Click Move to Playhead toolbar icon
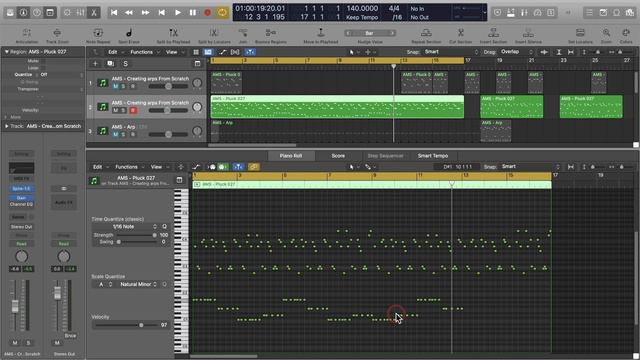Screen dimensions: 640x360 pyautogui.click(x=321, y=35)
